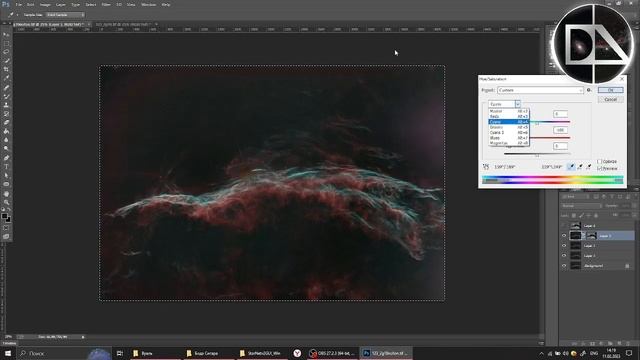The width and height of the screenshot is (640, 360).
Task: Select the Crop tool
Action: 6,69
